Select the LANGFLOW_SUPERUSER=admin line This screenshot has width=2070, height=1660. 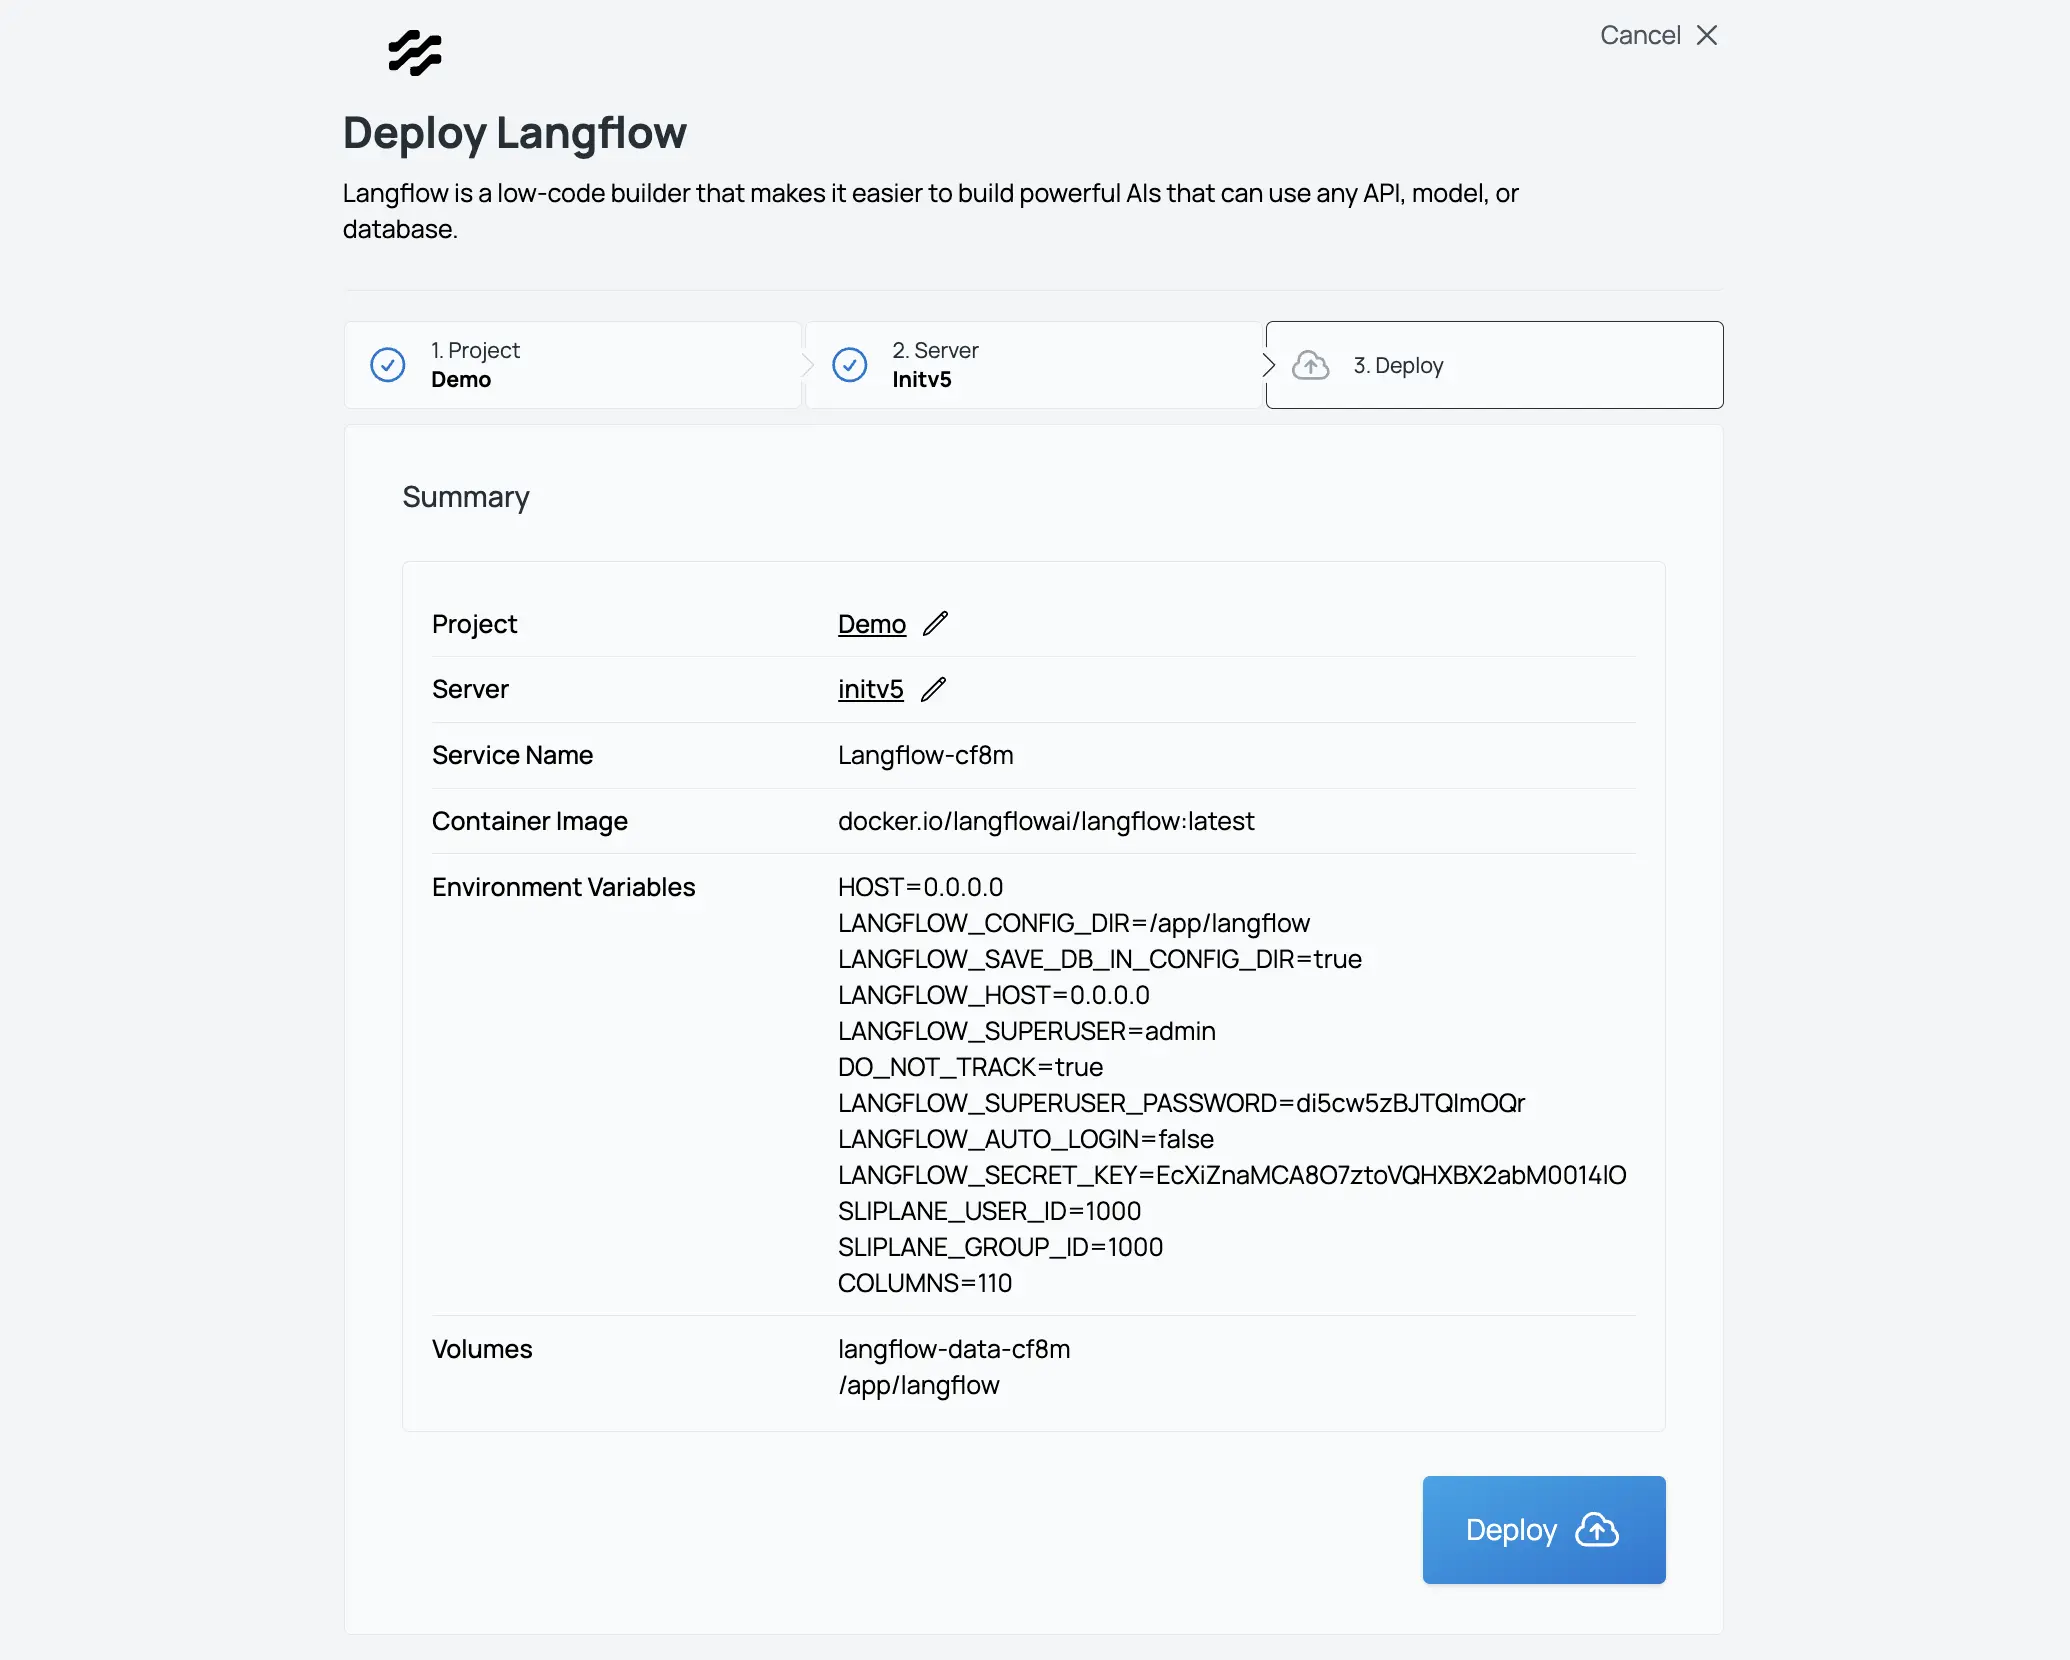click(1027, 1031)
